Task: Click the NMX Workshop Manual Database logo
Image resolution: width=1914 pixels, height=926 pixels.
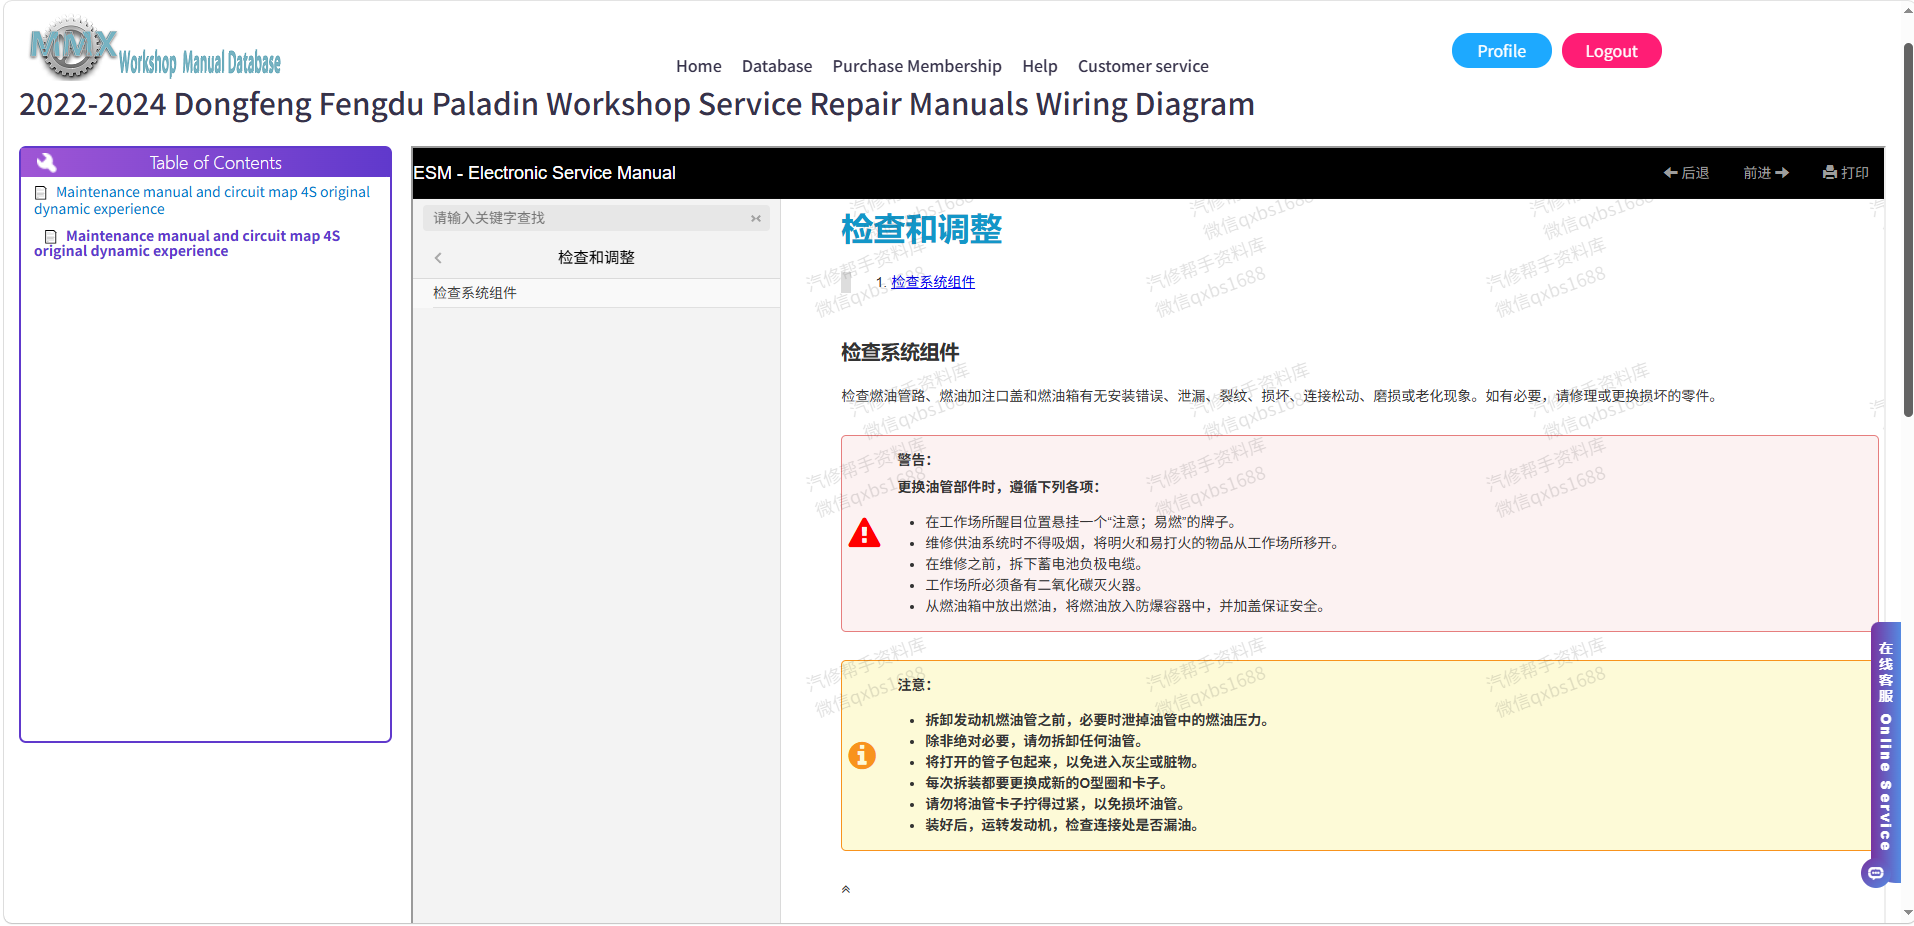Action: click(155, 48)
